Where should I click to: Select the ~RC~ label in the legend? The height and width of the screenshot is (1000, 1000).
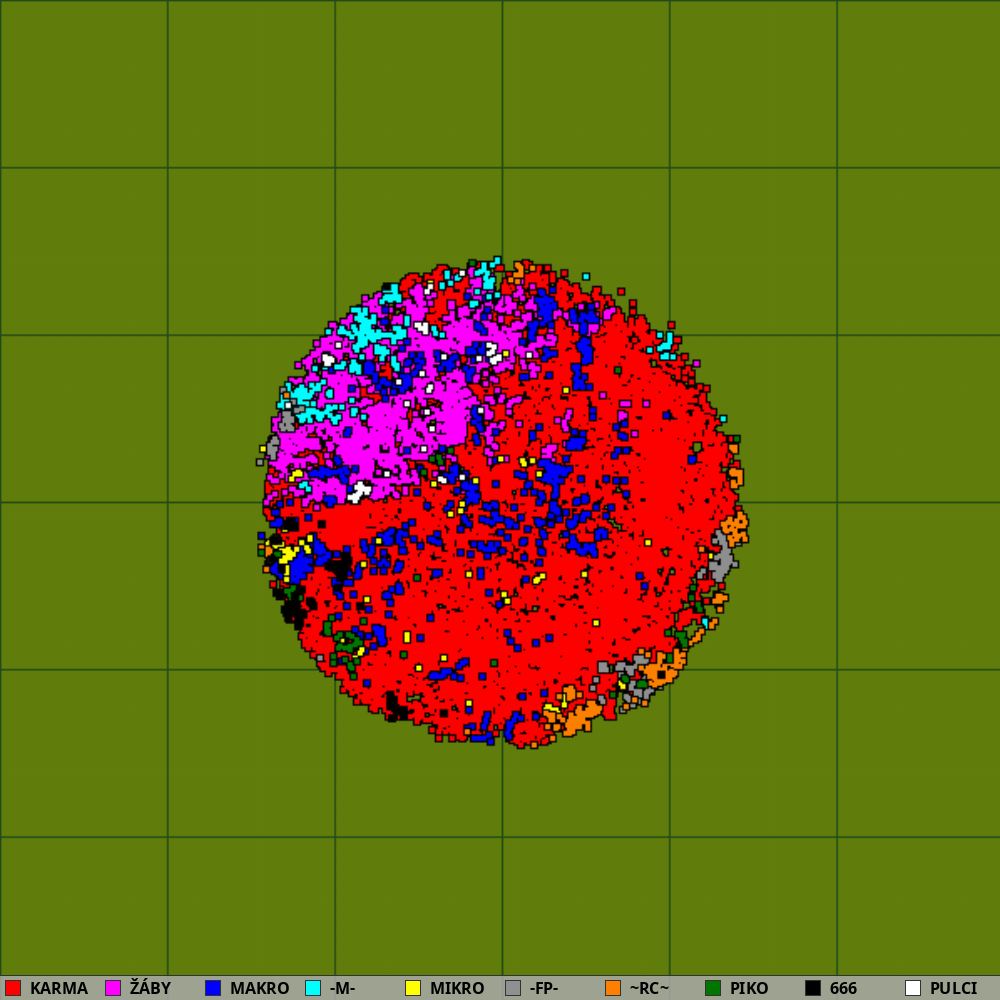[649, 989]
